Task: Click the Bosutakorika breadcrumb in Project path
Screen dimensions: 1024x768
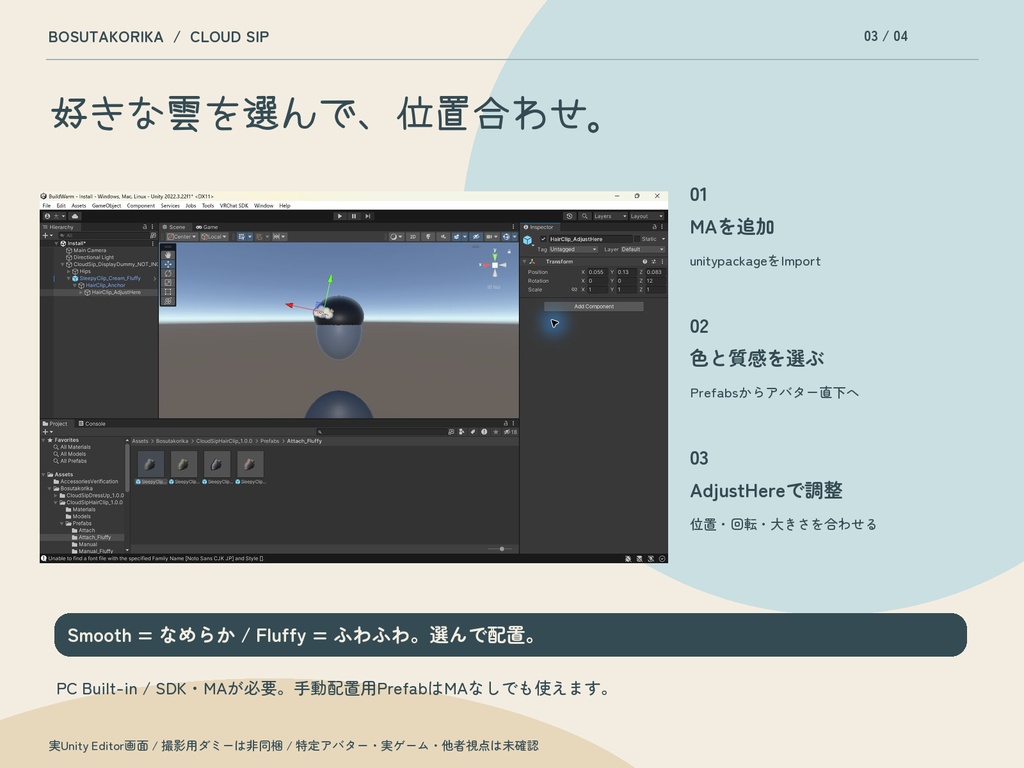Action: point(172,441)
